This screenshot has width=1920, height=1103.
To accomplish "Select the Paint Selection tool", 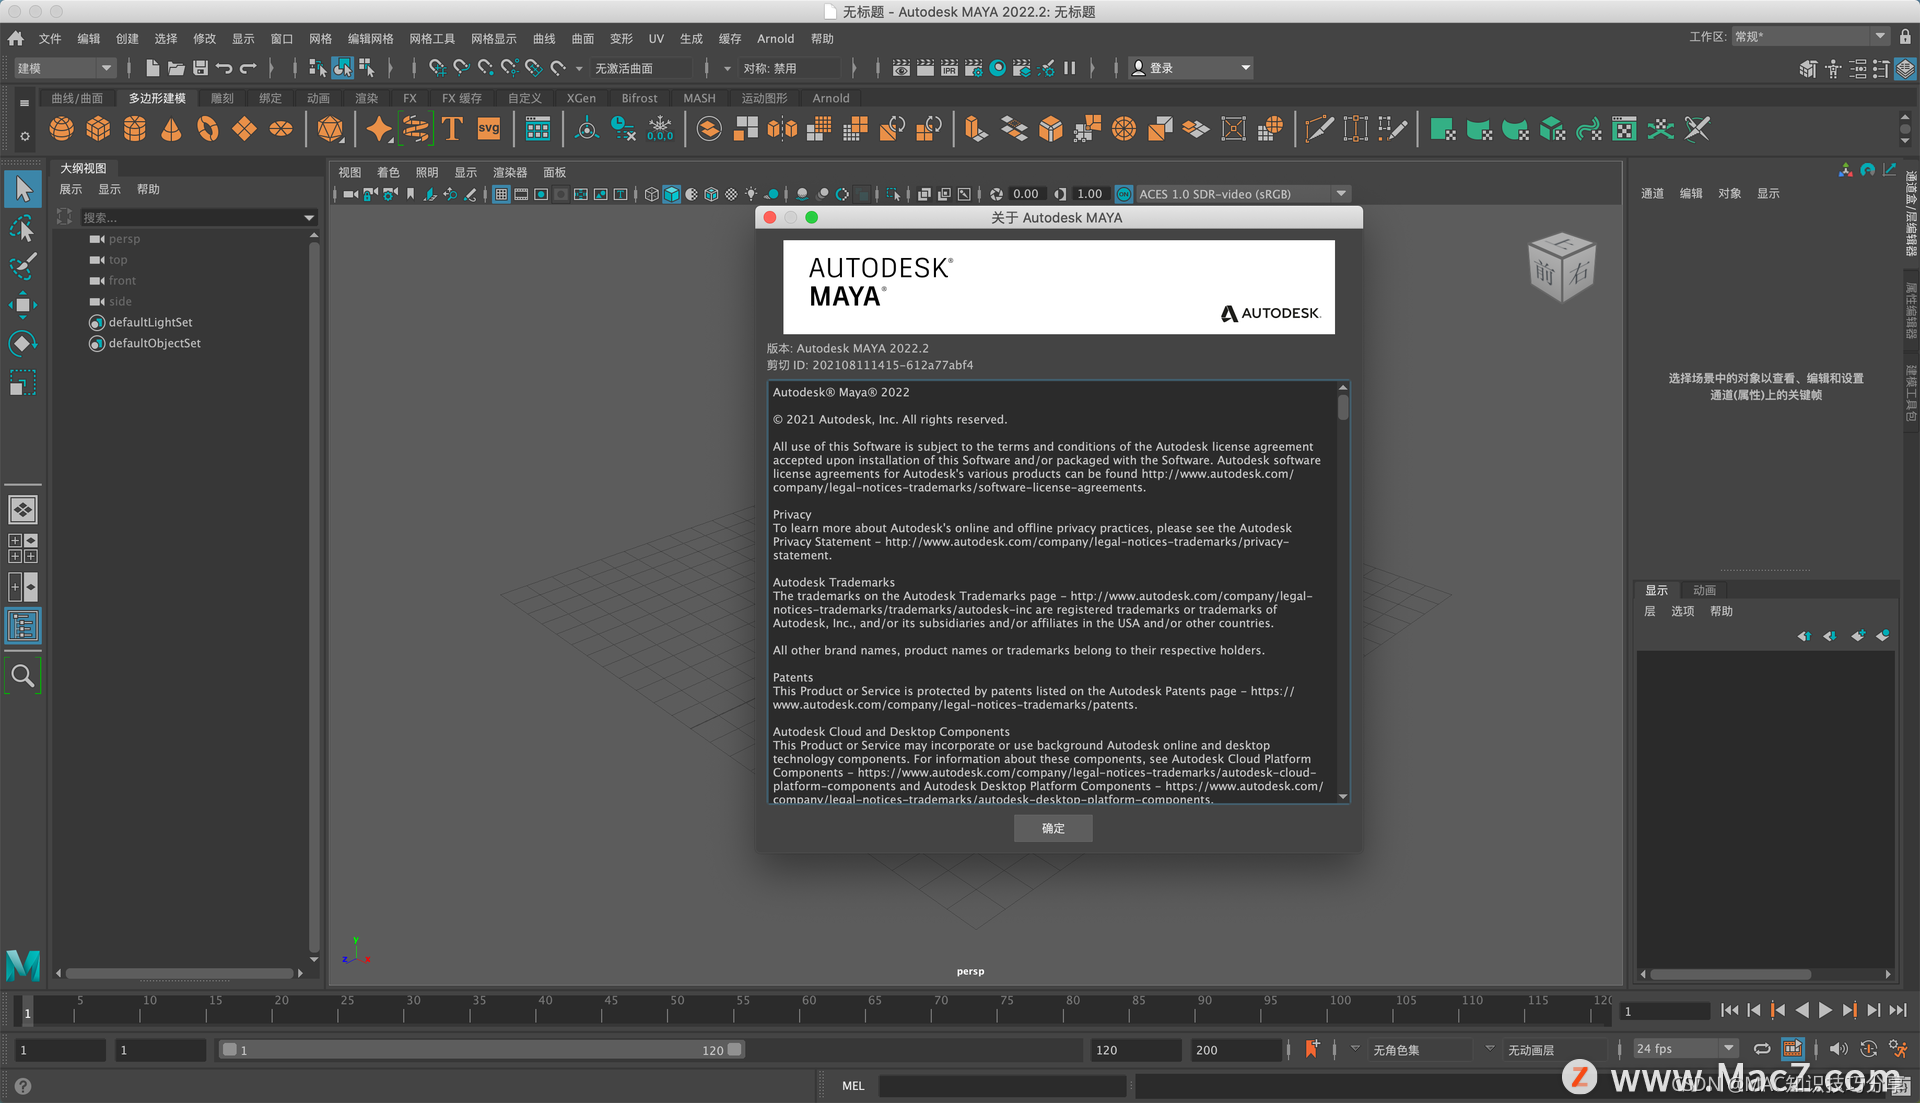I will pos(22,266).
